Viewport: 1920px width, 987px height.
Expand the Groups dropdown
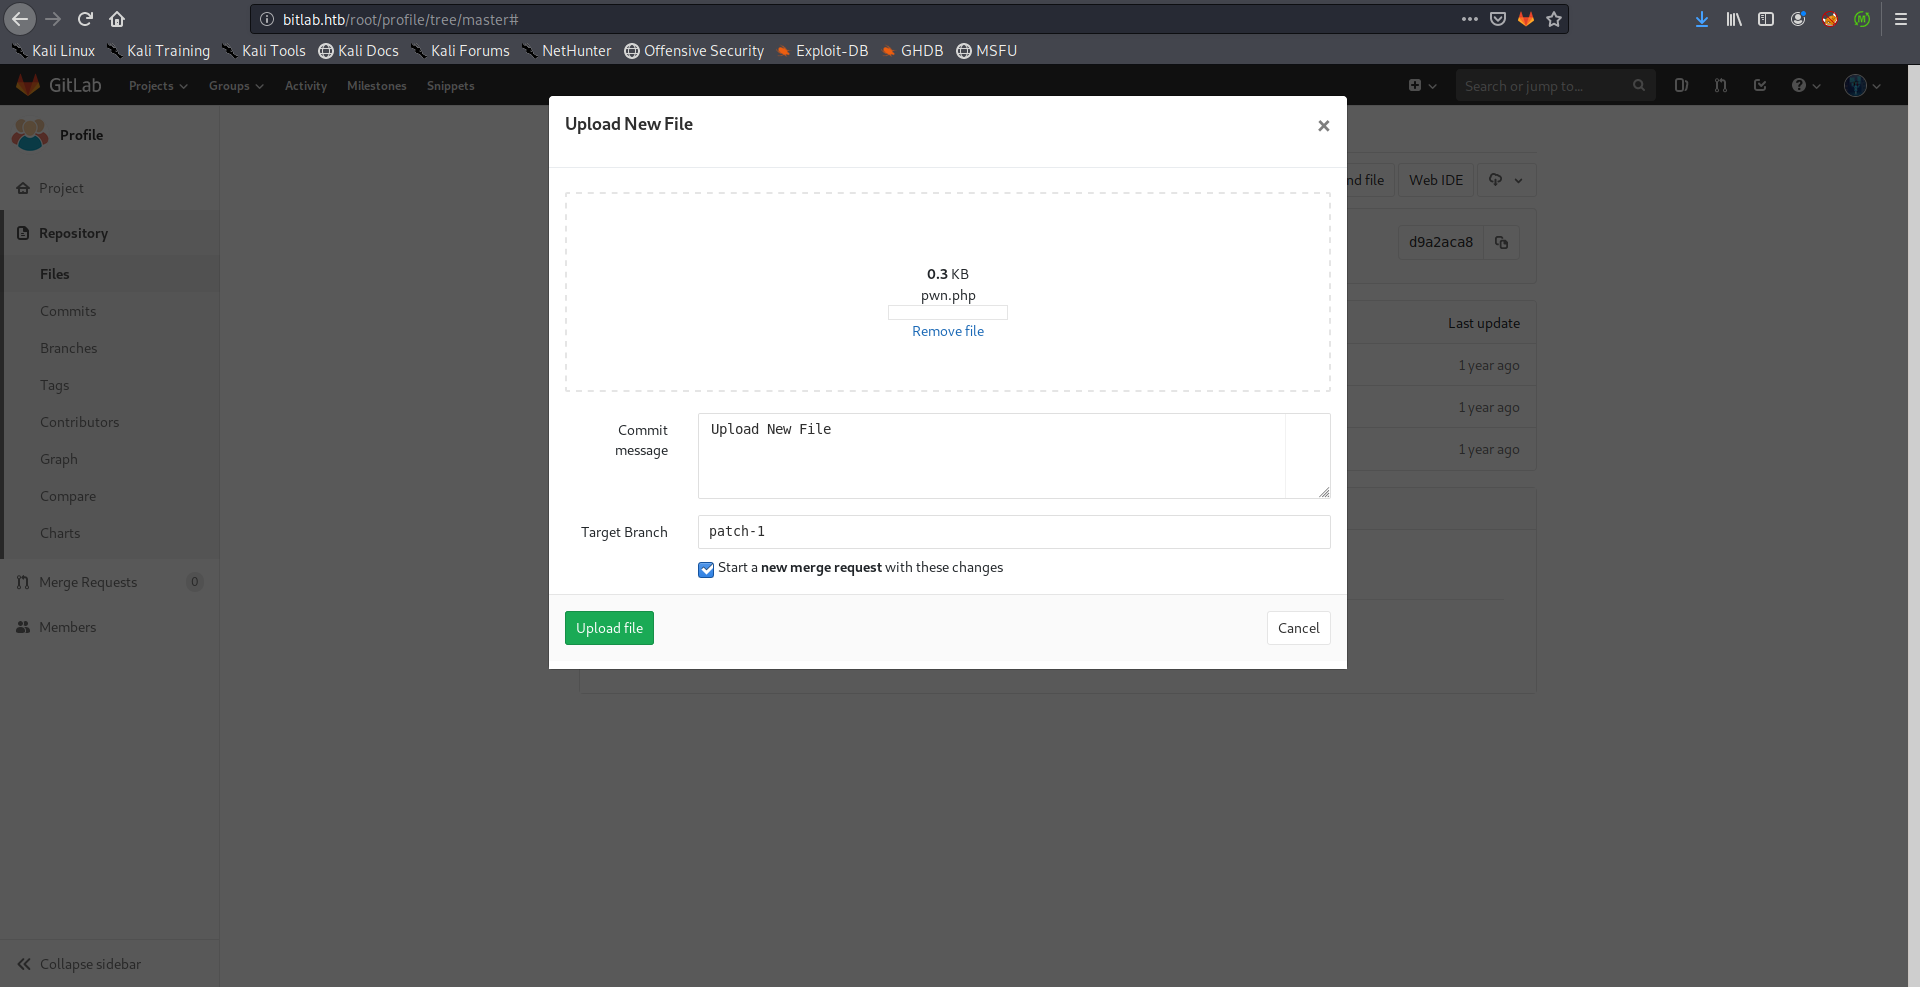coord(236,86)
